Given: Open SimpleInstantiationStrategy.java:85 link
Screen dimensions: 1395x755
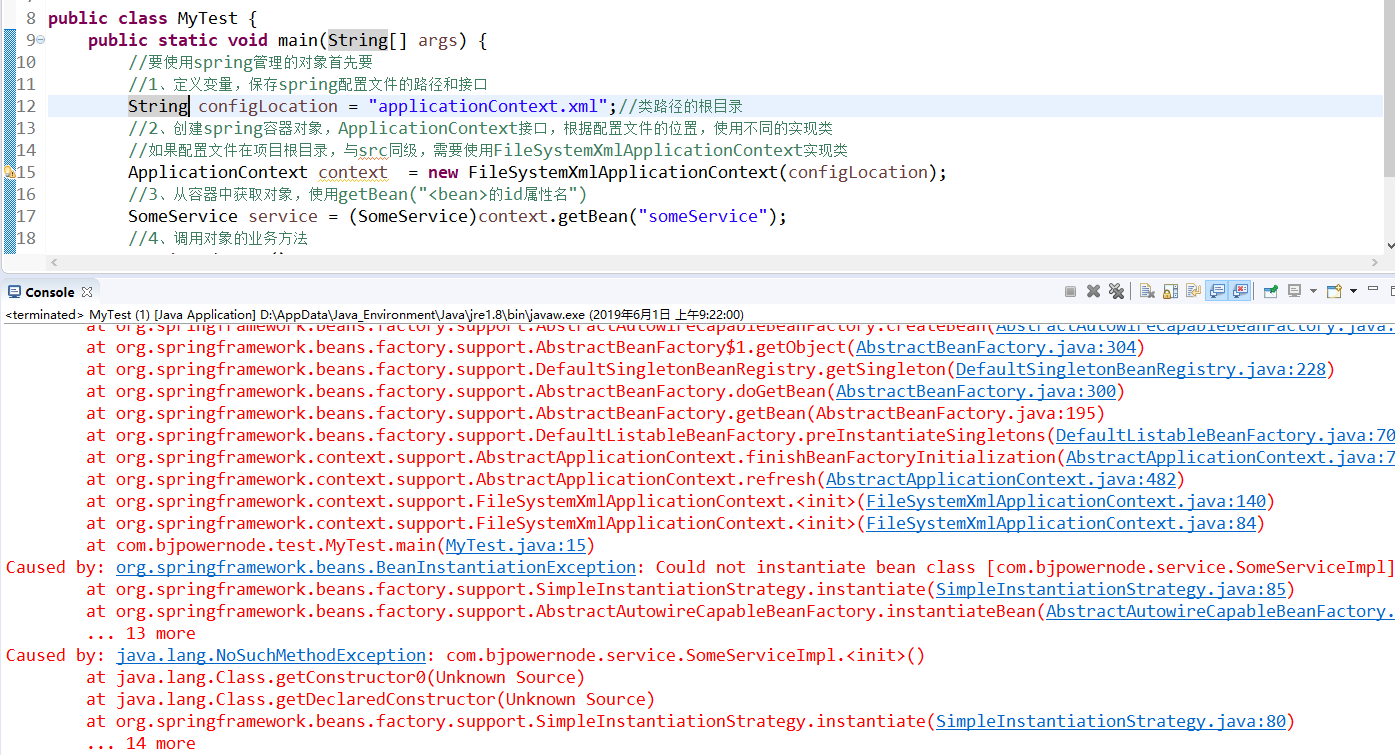Looking at the screenshot, I should tap(1111, 589).
